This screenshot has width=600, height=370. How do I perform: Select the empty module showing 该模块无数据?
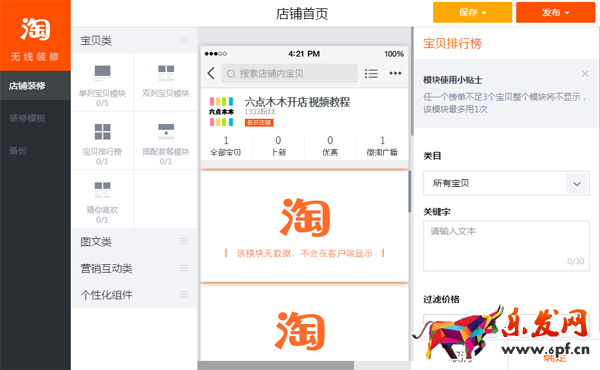pos(305,227)
